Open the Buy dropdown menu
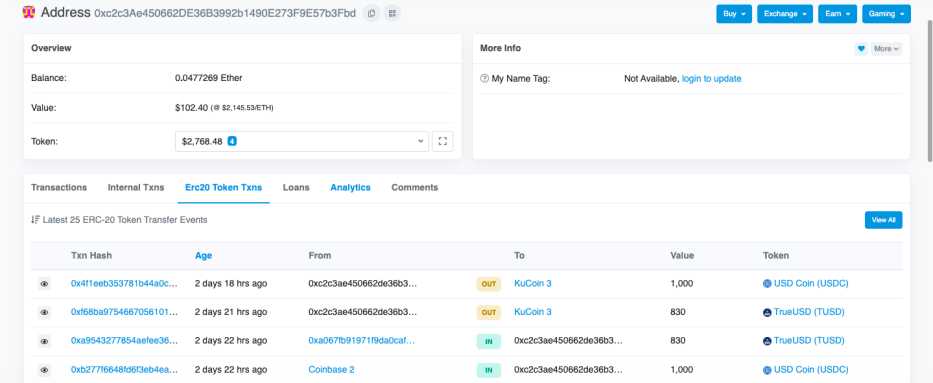 734,14
